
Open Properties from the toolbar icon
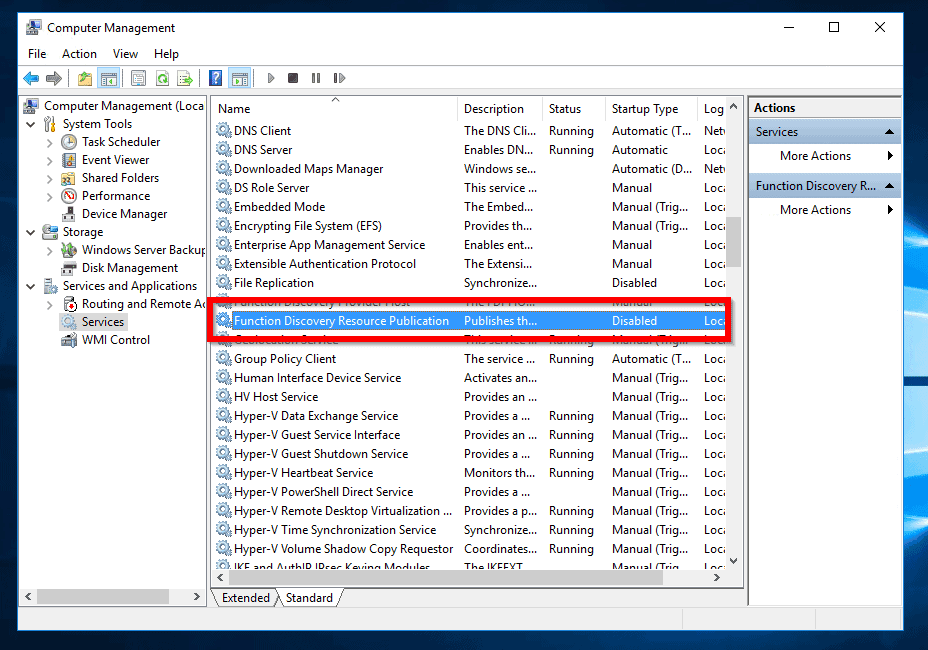click(x=138, y=78)
